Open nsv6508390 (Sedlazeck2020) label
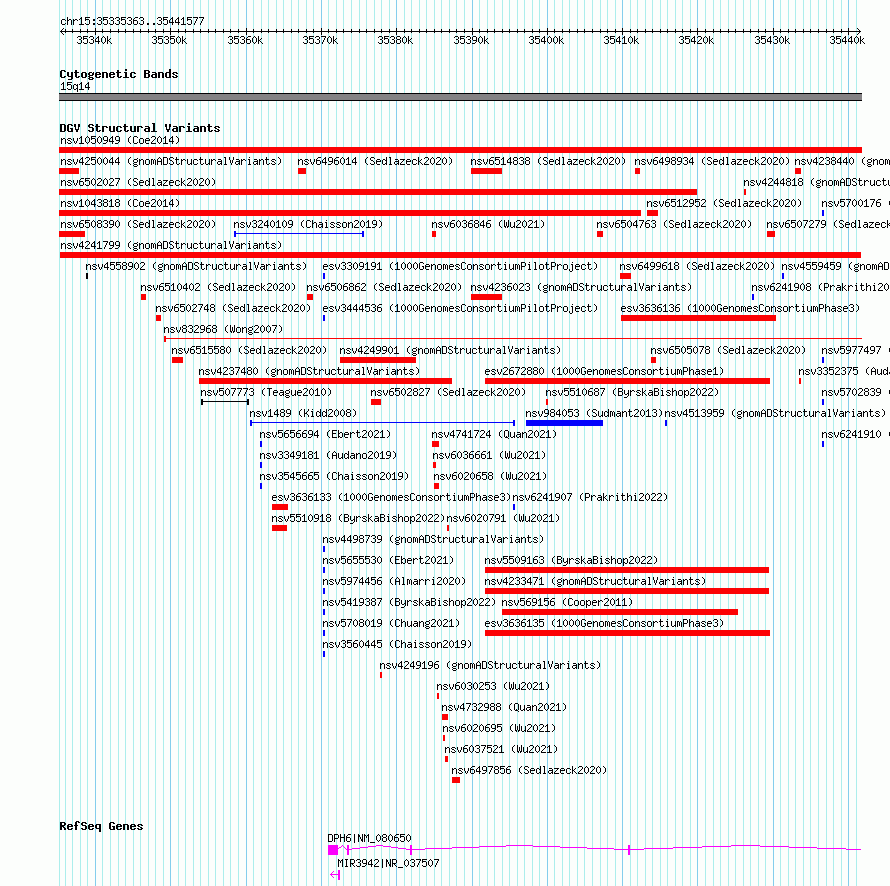Viewport: 890px width, 886px height. click(138, 224)
